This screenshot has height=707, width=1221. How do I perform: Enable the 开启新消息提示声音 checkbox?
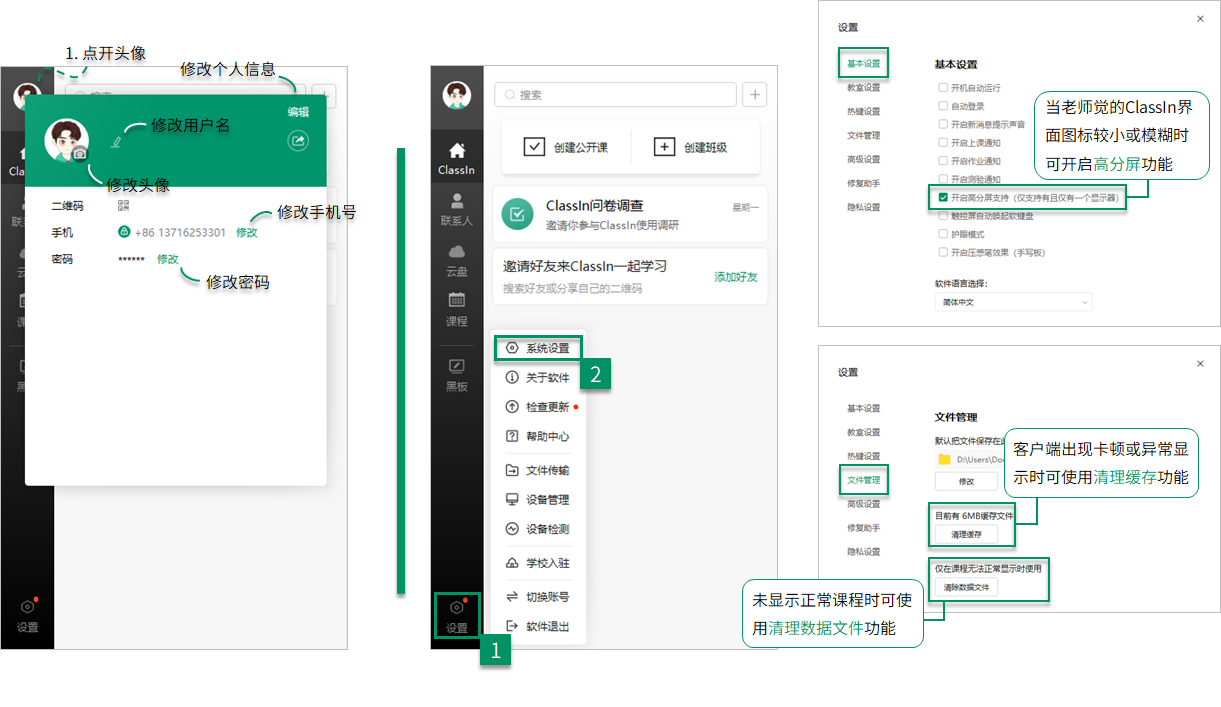pos(943,124)
